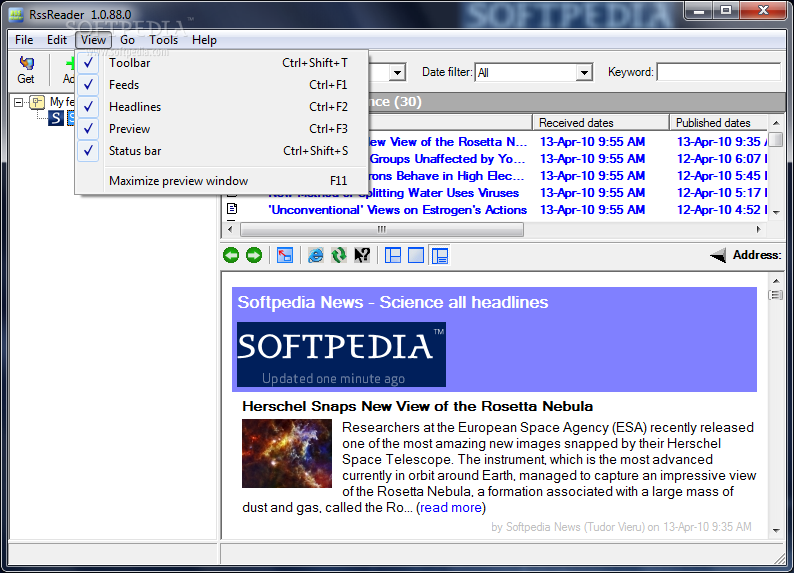The image size is (794, 573).
Task: Open the Edit menu
Action: pos(57,40)
